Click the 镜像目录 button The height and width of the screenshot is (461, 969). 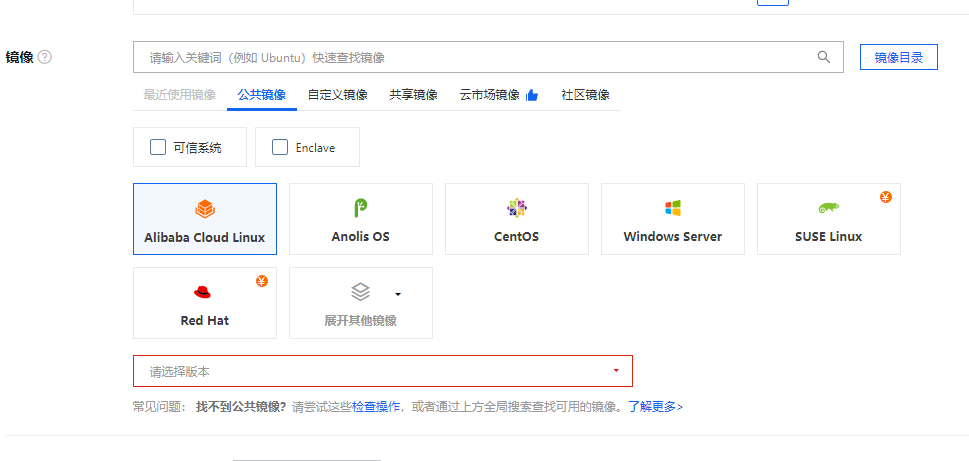[898, 57]
